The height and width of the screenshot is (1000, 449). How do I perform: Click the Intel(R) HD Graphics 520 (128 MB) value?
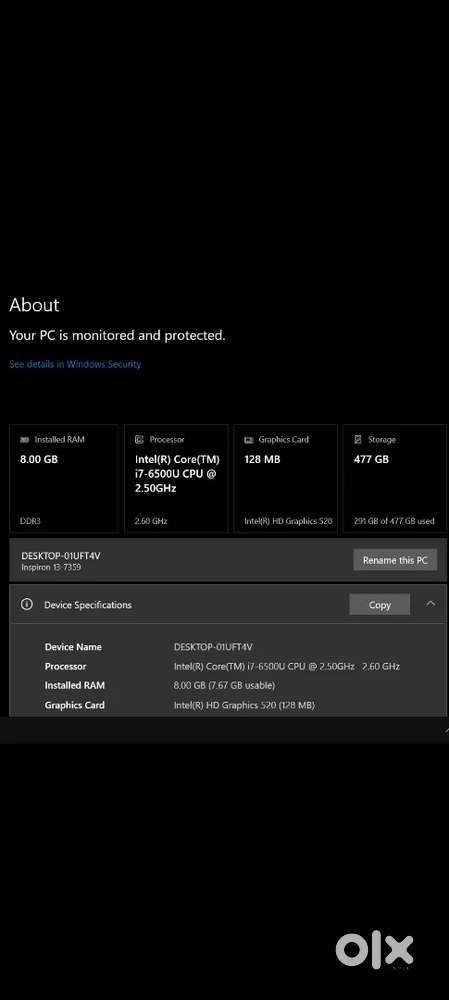pos(244,705)
